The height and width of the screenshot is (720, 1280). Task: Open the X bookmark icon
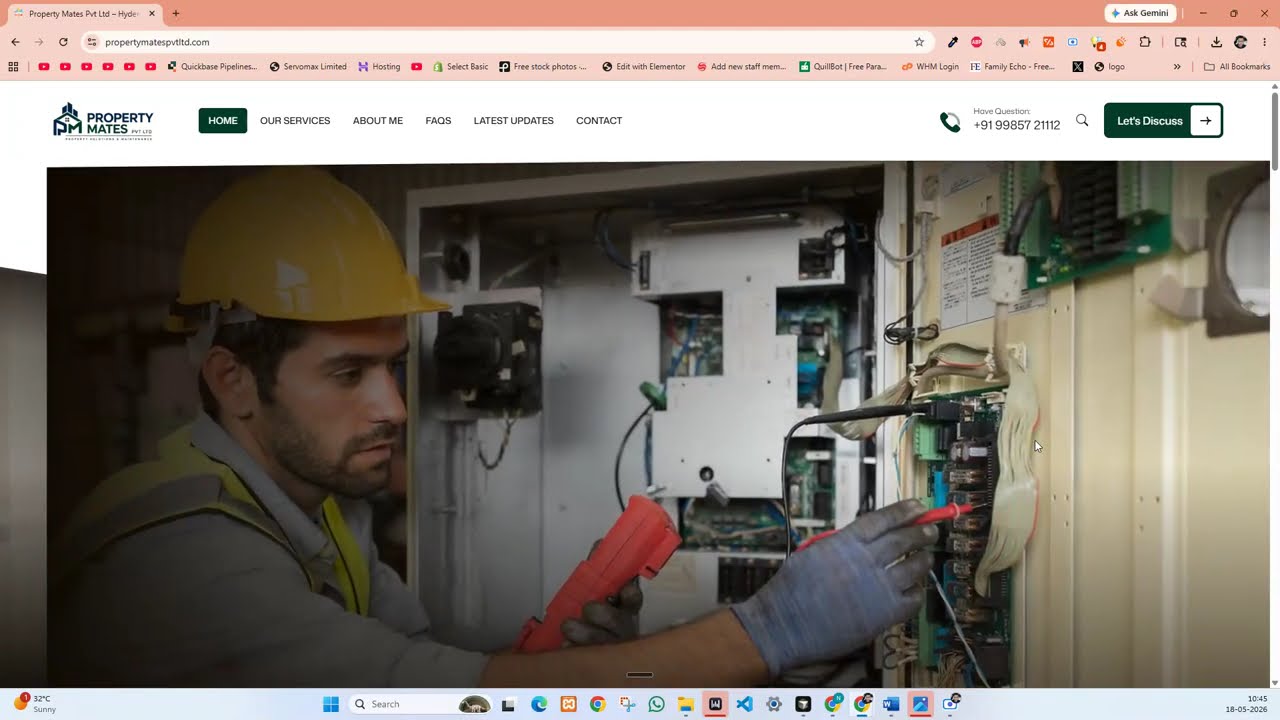(x=1077, y=67)
